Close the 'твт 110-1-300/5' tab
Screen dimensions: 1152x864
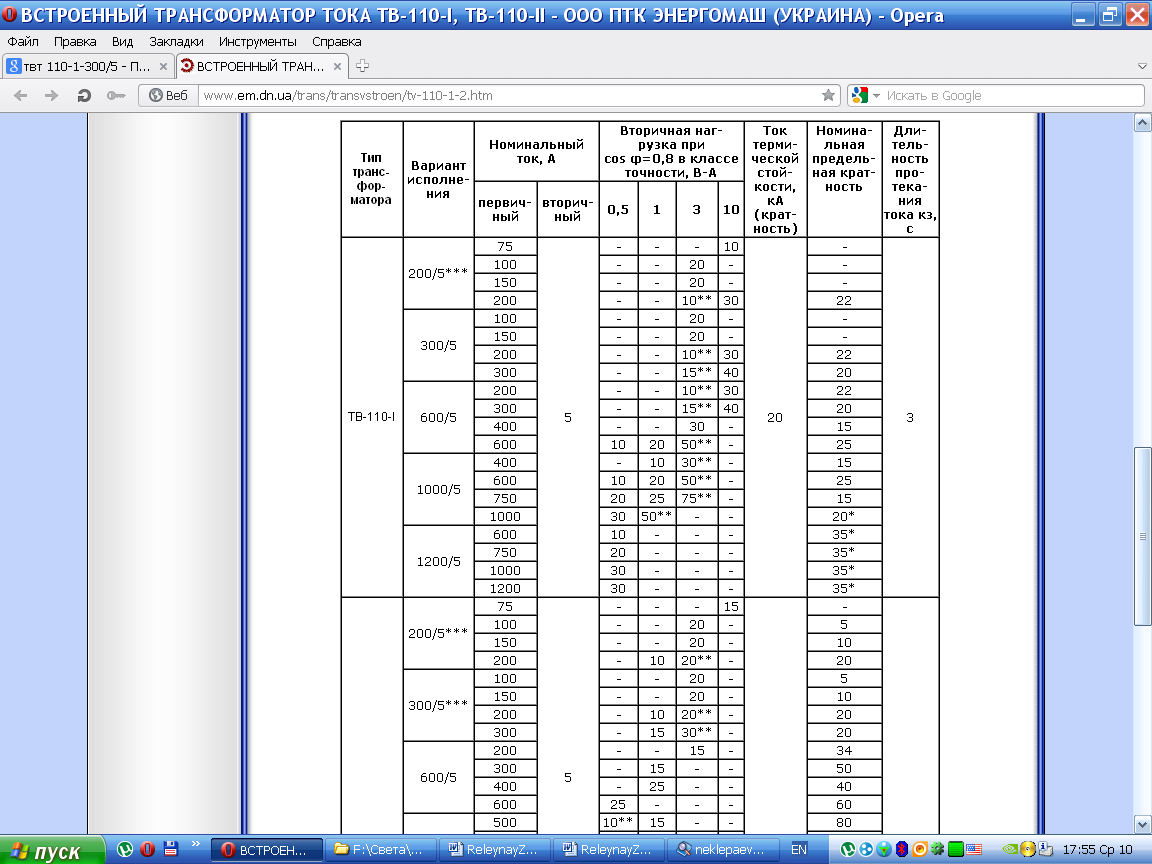click(x=163, y=66)
